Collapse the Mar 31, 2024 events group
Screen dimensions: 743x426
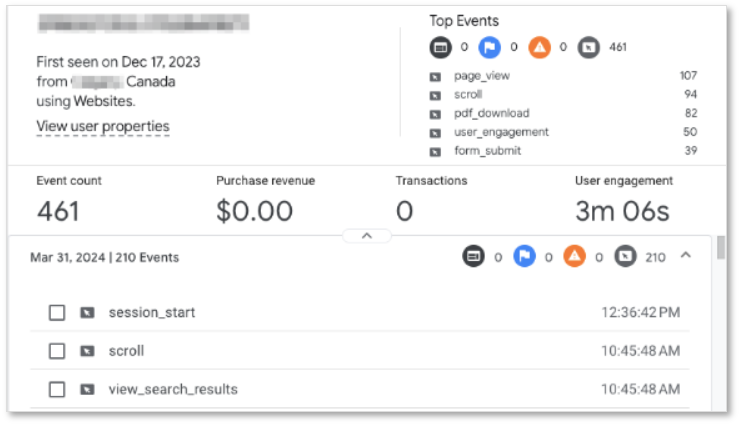coord(686,255)
